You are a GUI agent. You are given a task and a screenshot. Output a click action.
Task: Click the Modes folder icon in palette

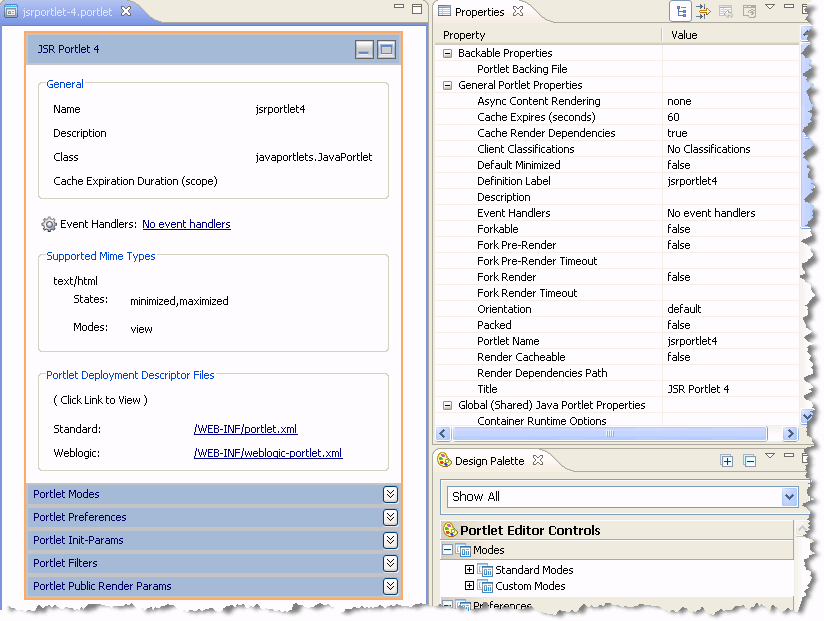click(x=463, y=550)
